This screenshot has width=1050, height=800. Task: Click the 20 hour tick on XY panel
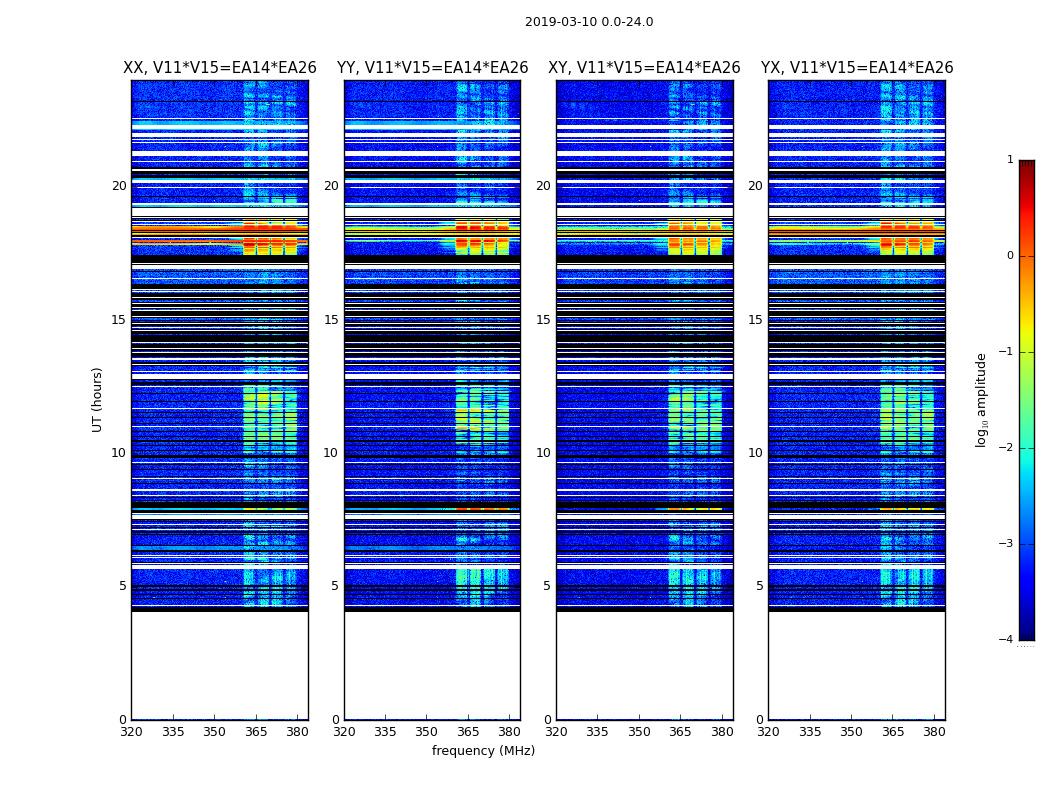543,186
